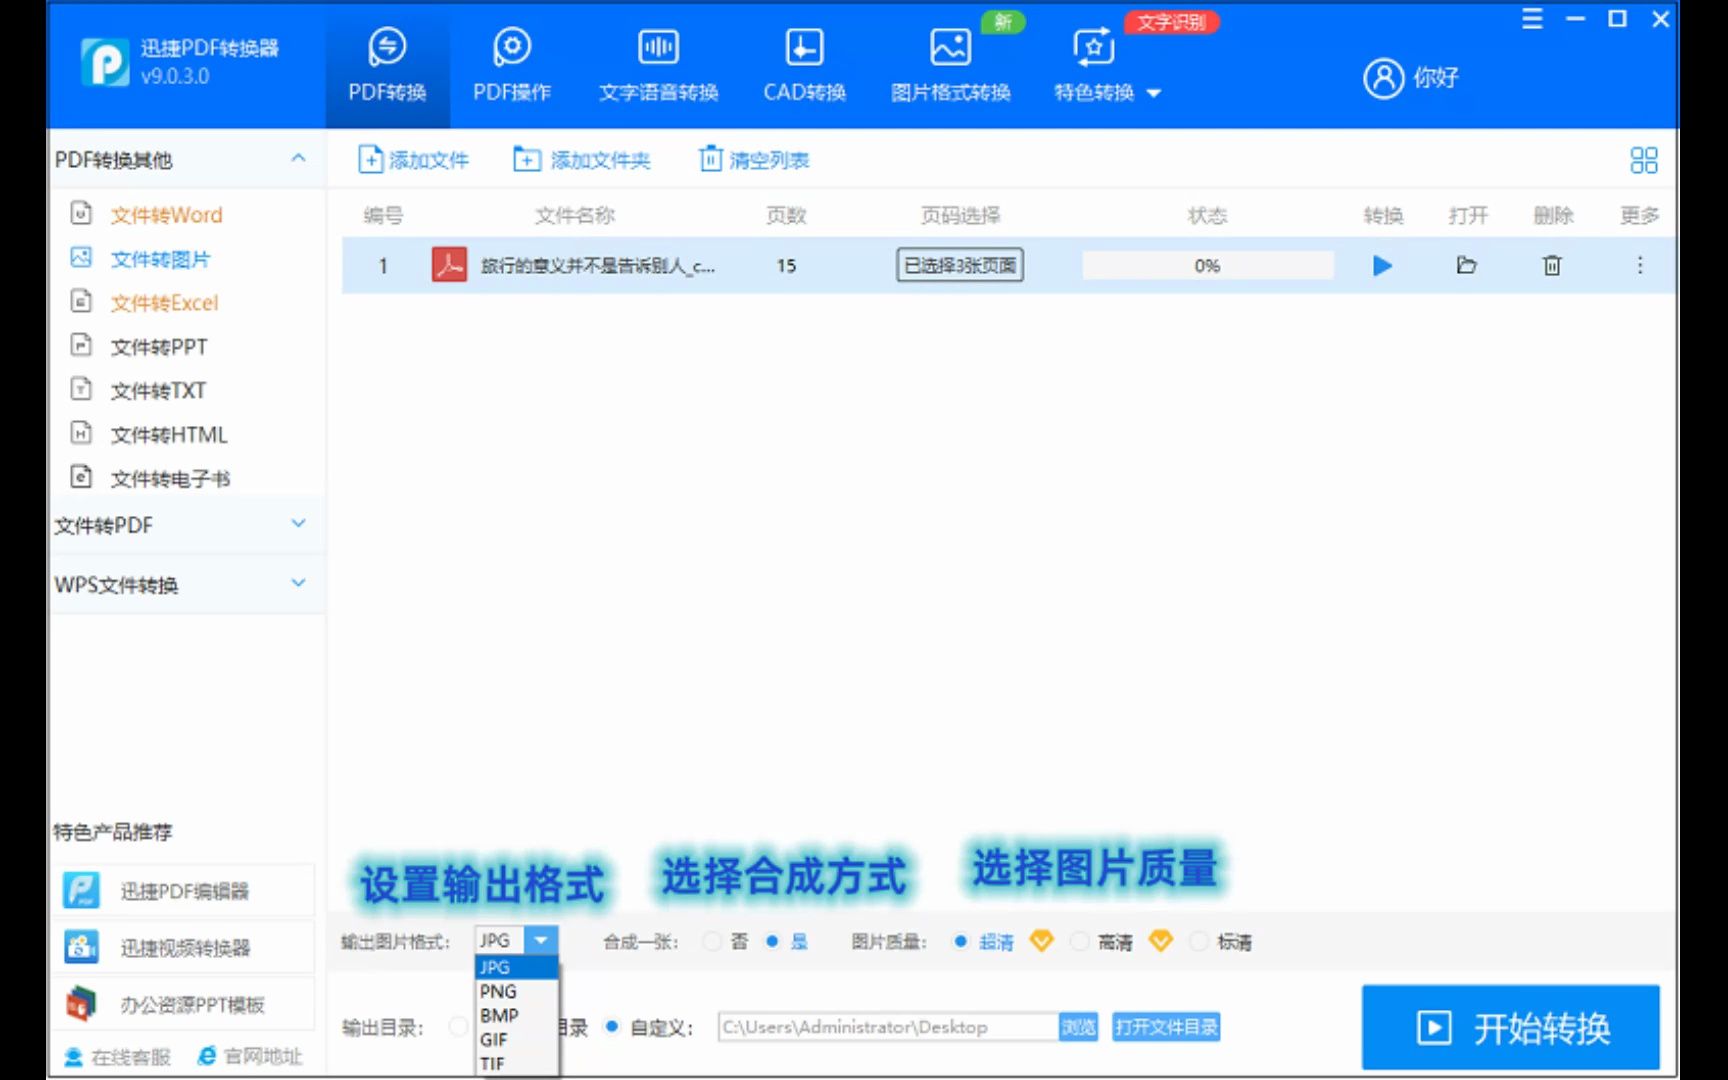
Task: Expand the WPS文件转换 section
Action: tap(298, 583)
